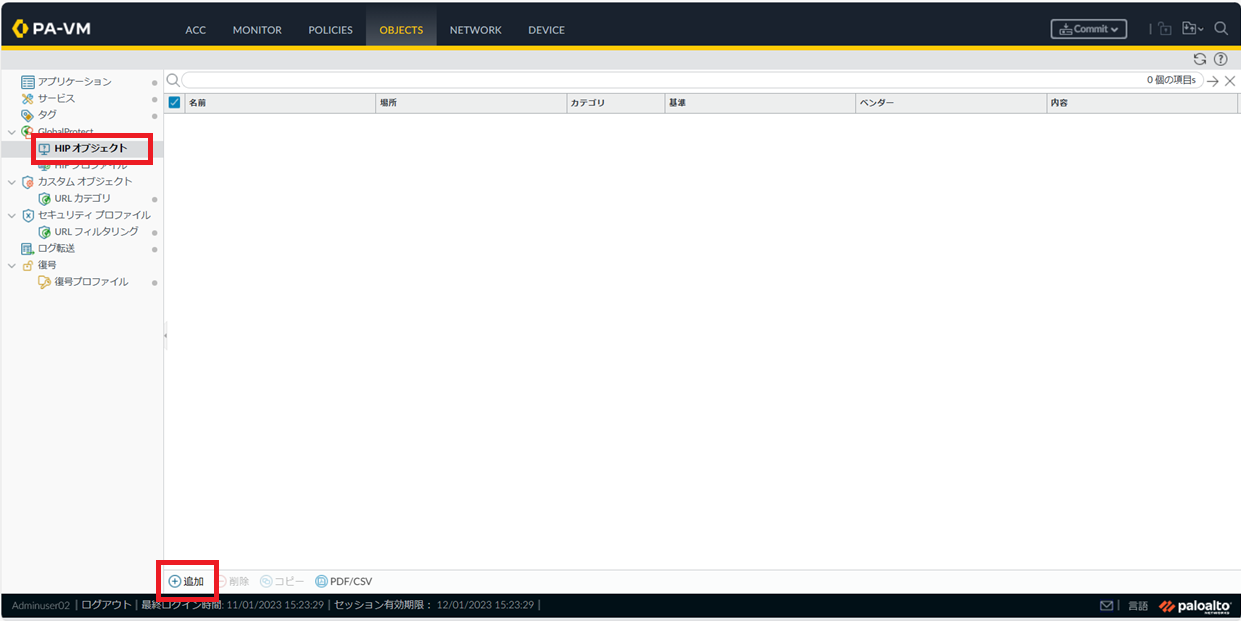Screen dimensions: 1241x621
Task: Open the Commit dropdown button
Action: [x=1089, y=29]
